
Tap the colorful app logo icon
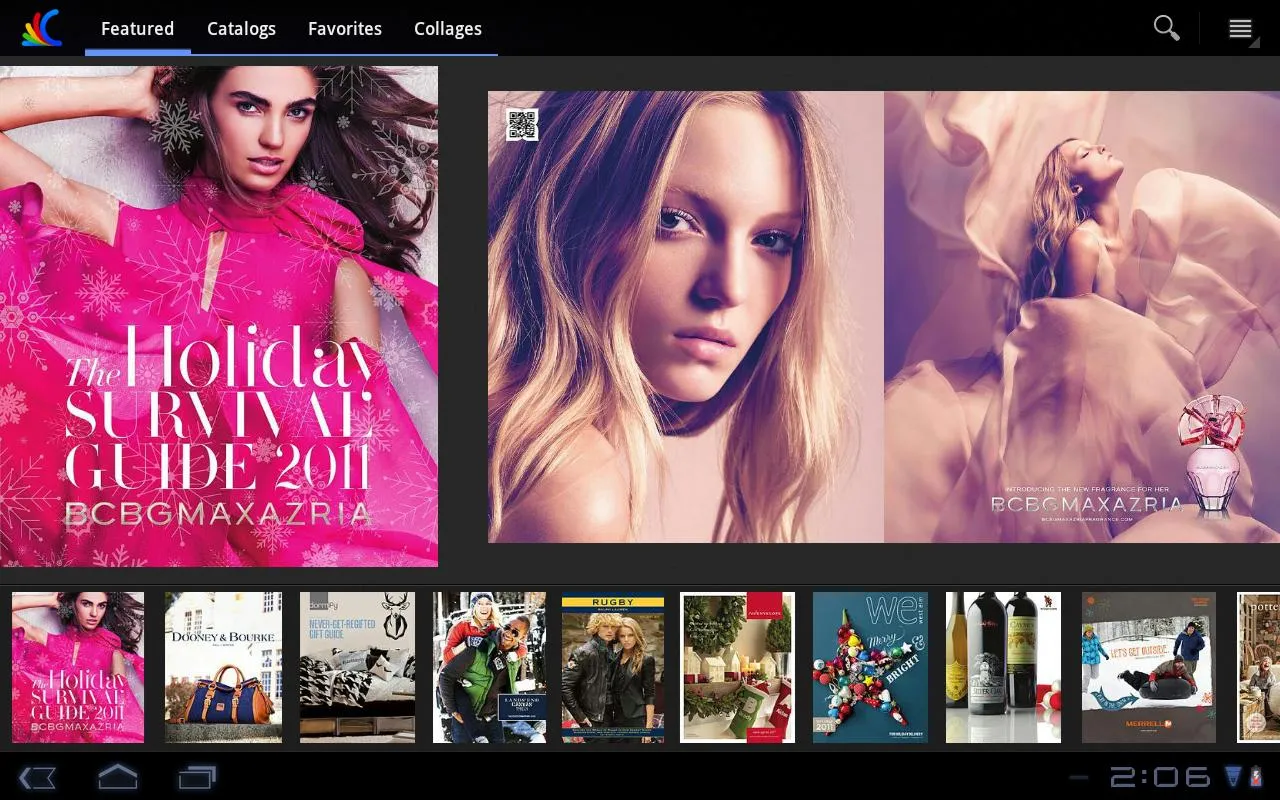click(x=42, y=27)
